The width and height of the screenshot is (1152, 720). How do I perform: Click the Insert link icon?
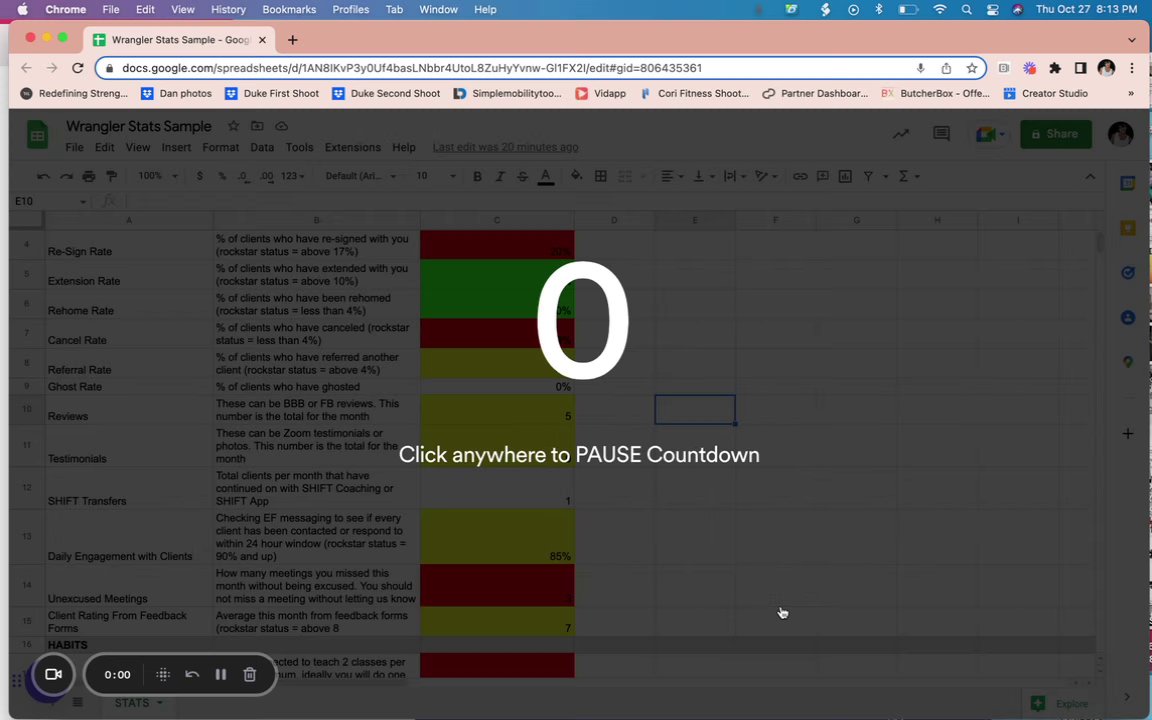pos(799,176)
